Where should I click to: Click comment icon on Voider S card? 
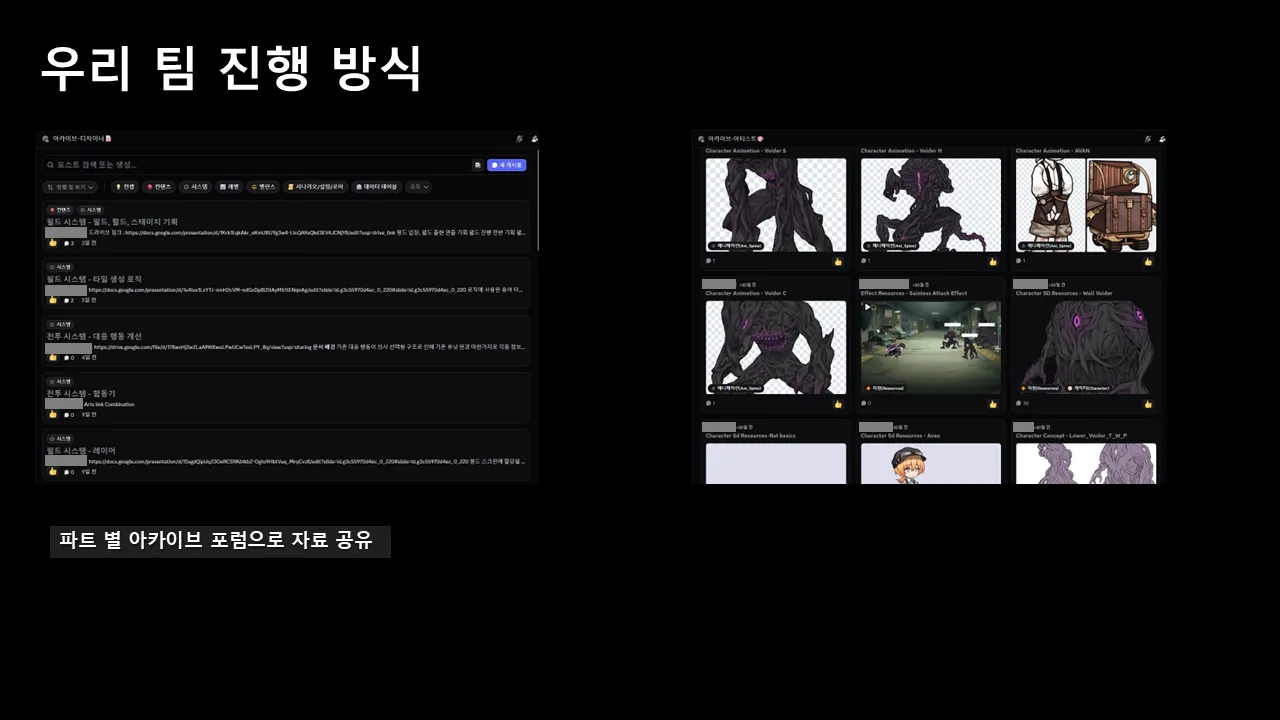click(709, 261)
